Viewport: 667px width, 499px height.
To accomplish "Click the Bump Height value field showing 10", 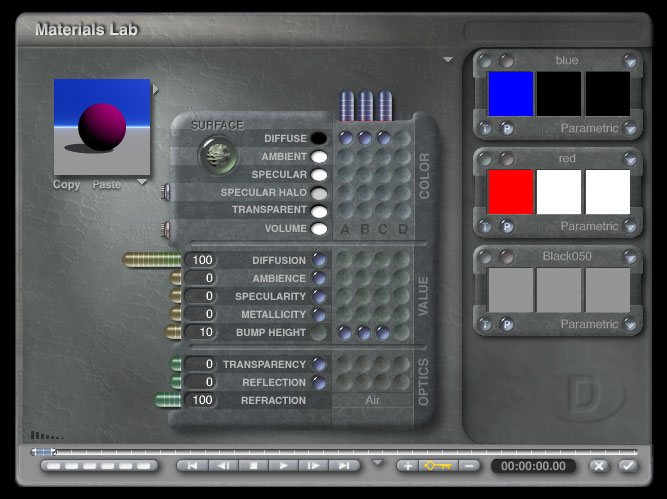I will [x=200, y=332].
